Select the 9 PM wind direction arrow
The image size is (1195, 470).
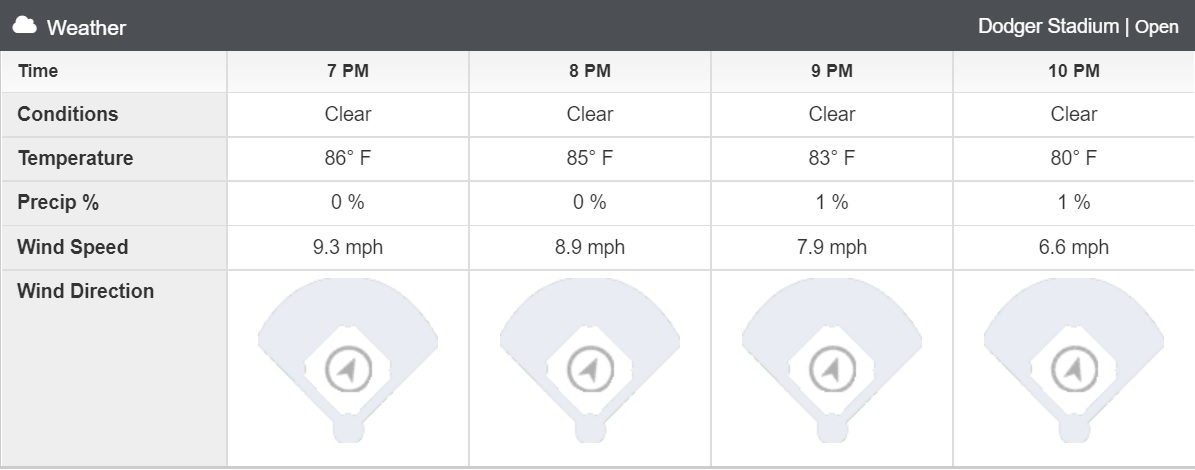tap(832, 370)
